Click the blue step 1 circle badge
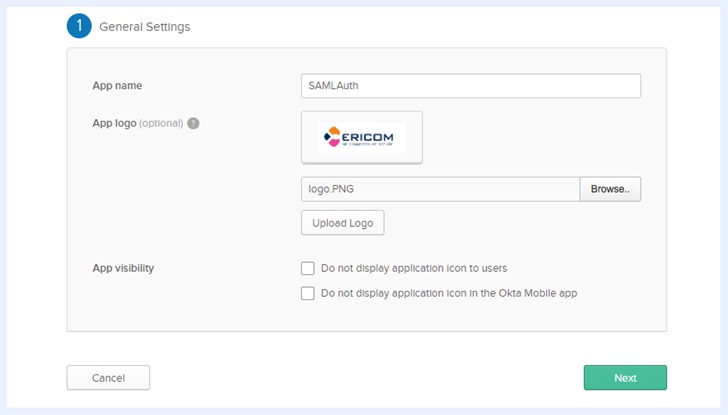Image resolution: width=728 pixels, height=415 pixels. pyautogui.click(x=80, y=27)
